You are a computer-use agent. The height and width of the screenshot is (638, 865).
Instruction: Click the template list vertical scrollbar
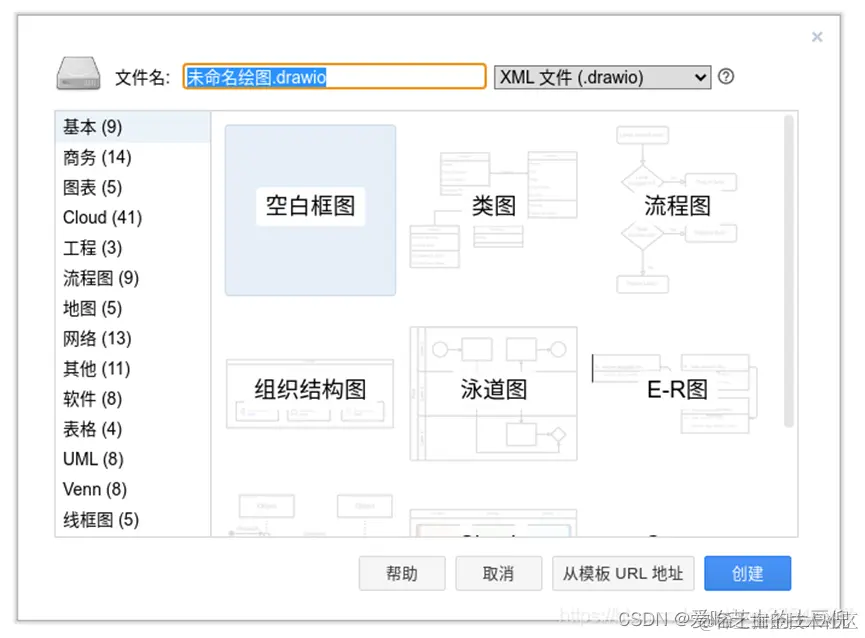click(x=789, y=270)
